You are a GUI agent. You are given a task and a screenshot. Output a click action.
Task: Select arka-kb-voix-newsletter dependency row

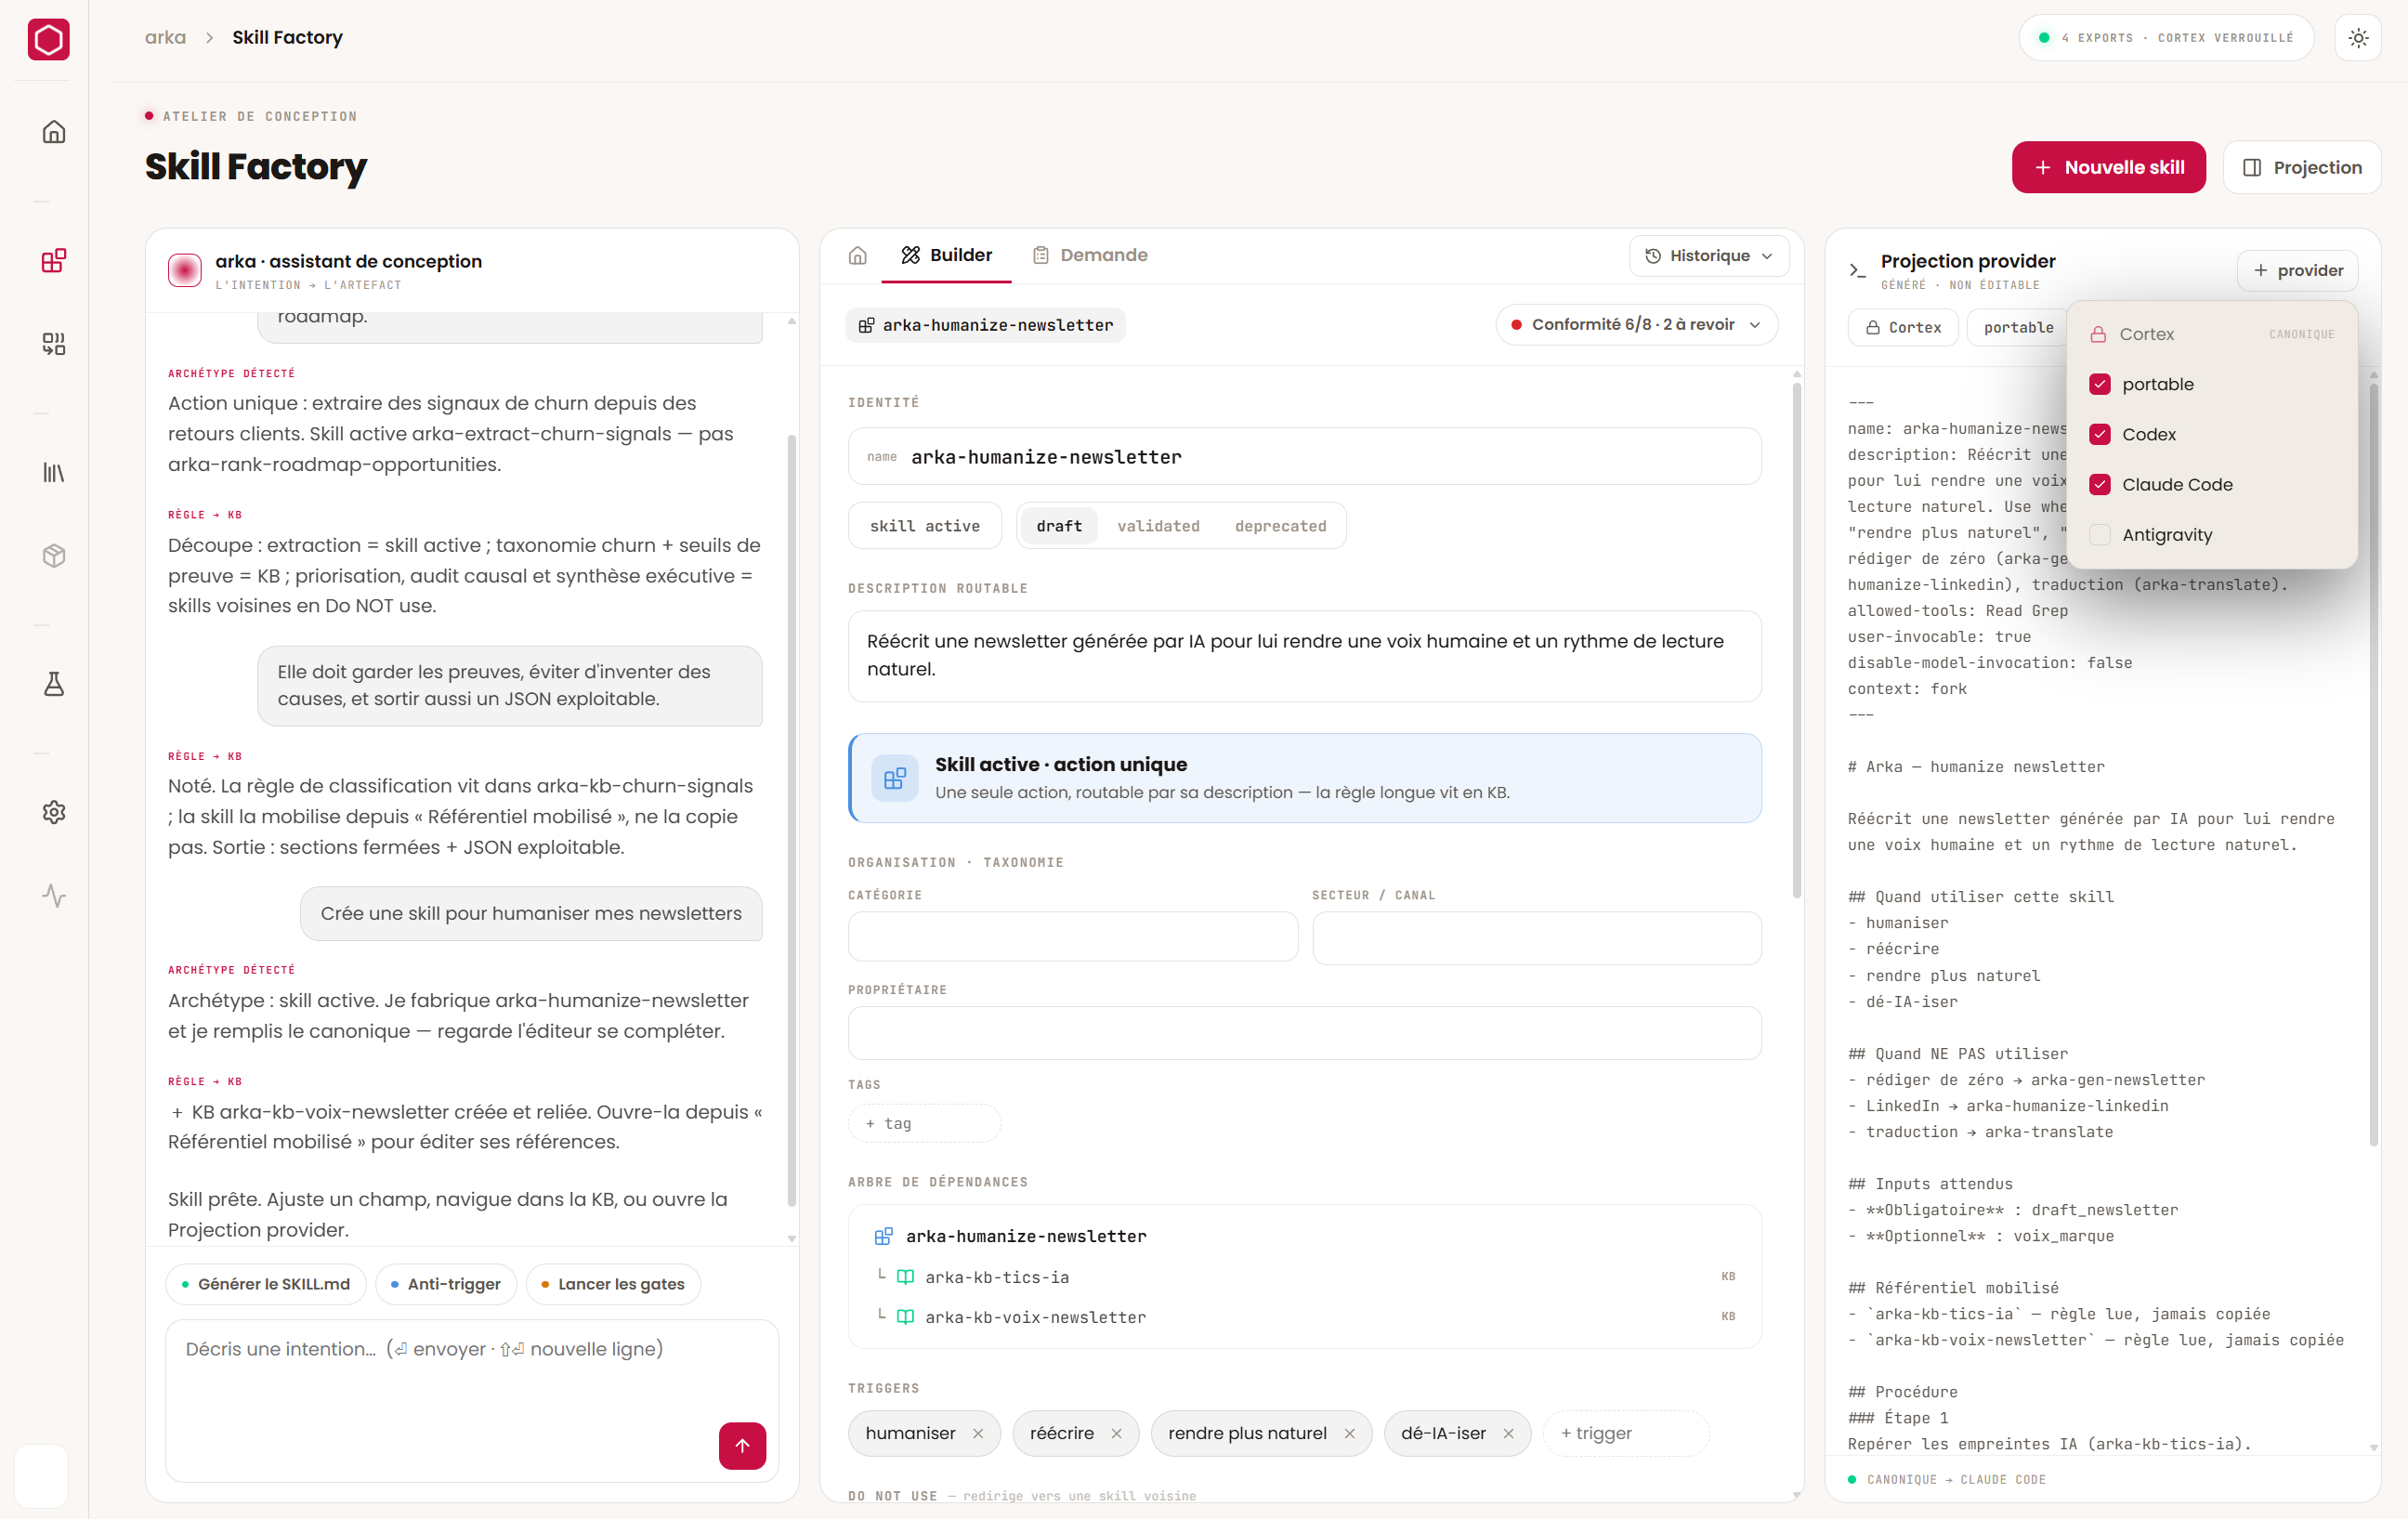1304,1317
